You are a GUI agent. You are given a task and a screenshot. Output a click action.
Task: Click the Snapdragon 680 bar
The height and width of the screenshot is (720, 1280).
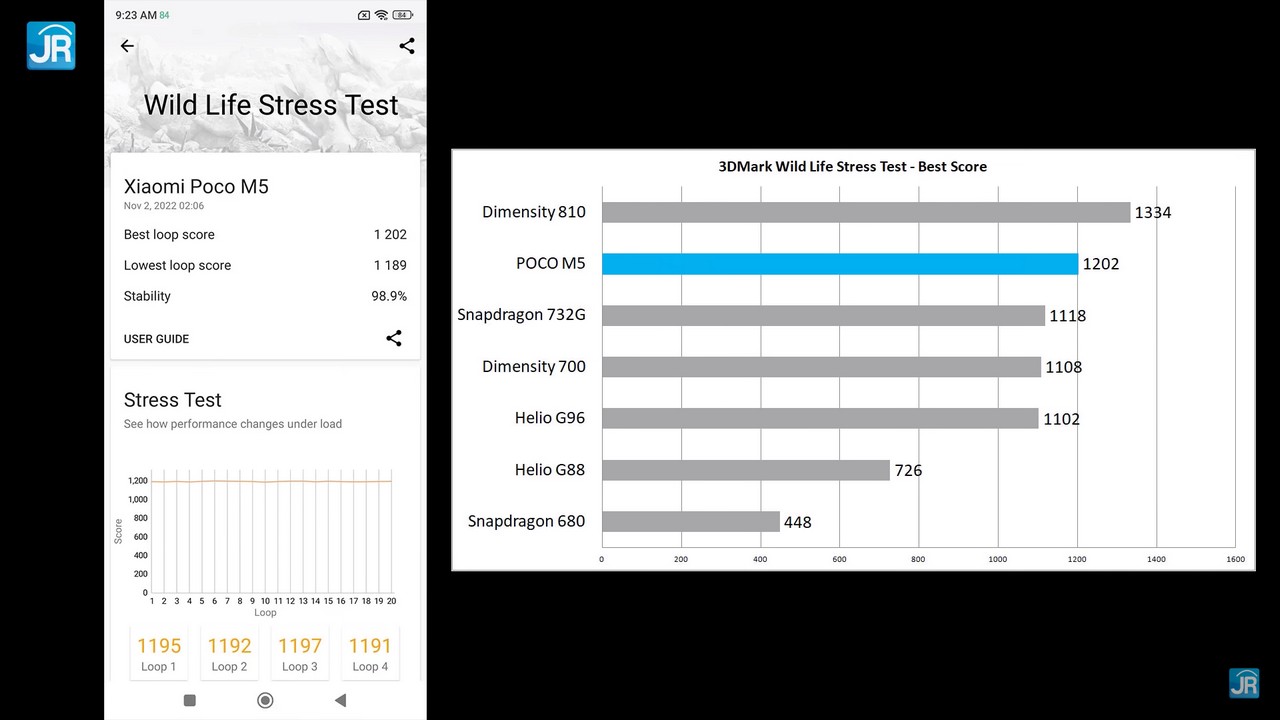click(x=691, y=521)
